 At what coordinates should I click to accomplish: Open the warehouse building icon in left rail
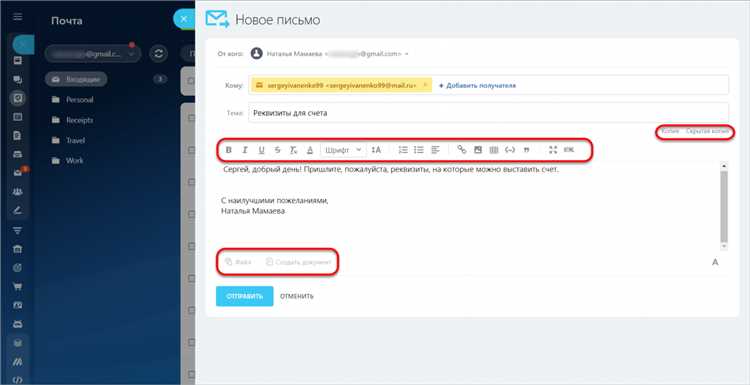pos(18,249)
